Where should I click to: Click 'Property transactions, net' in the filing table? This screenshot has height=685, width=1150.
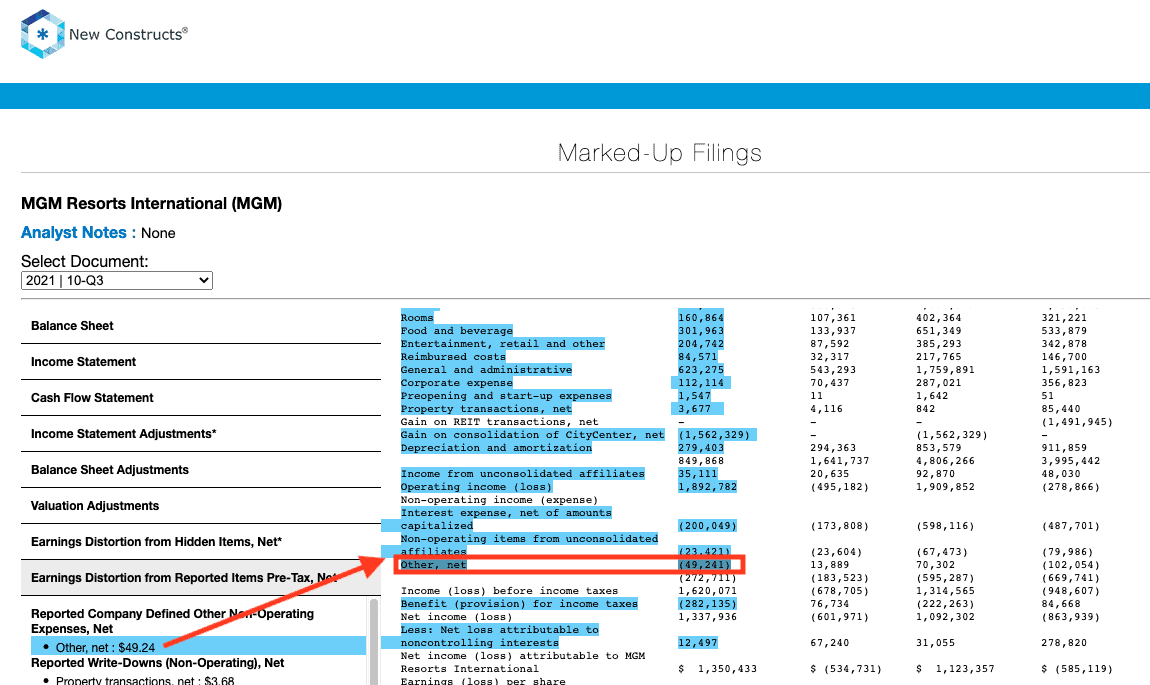[486, 409]
